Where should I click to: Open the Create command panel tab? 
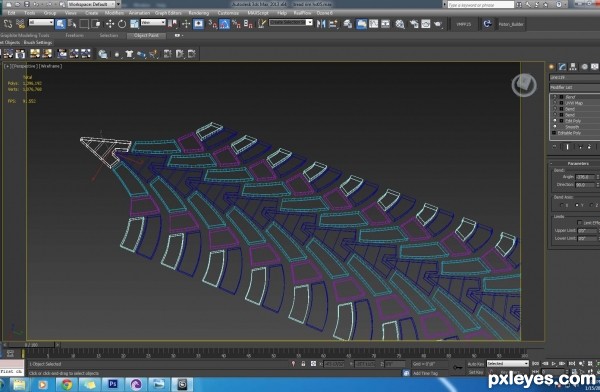coord(551,67)
